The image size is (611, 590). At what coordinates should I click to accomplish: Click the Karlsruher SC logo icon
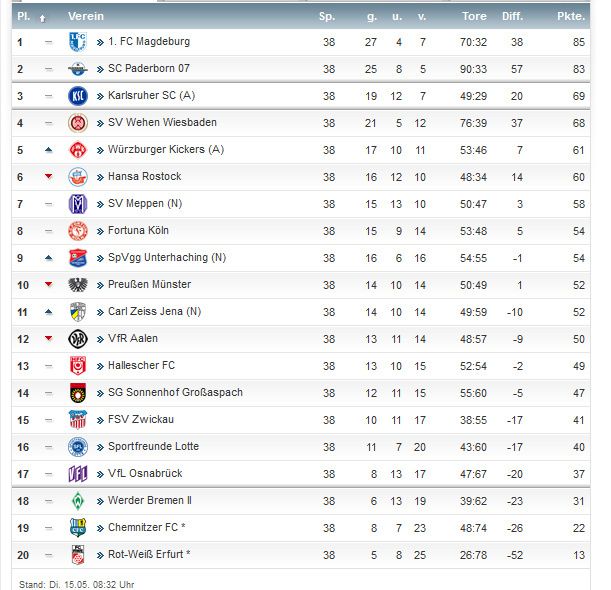(77, 96)
